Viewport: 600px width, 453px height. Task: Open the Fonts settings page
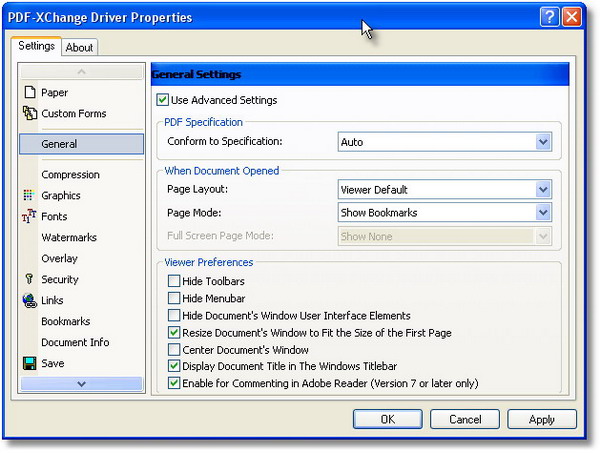click(82, 216)
